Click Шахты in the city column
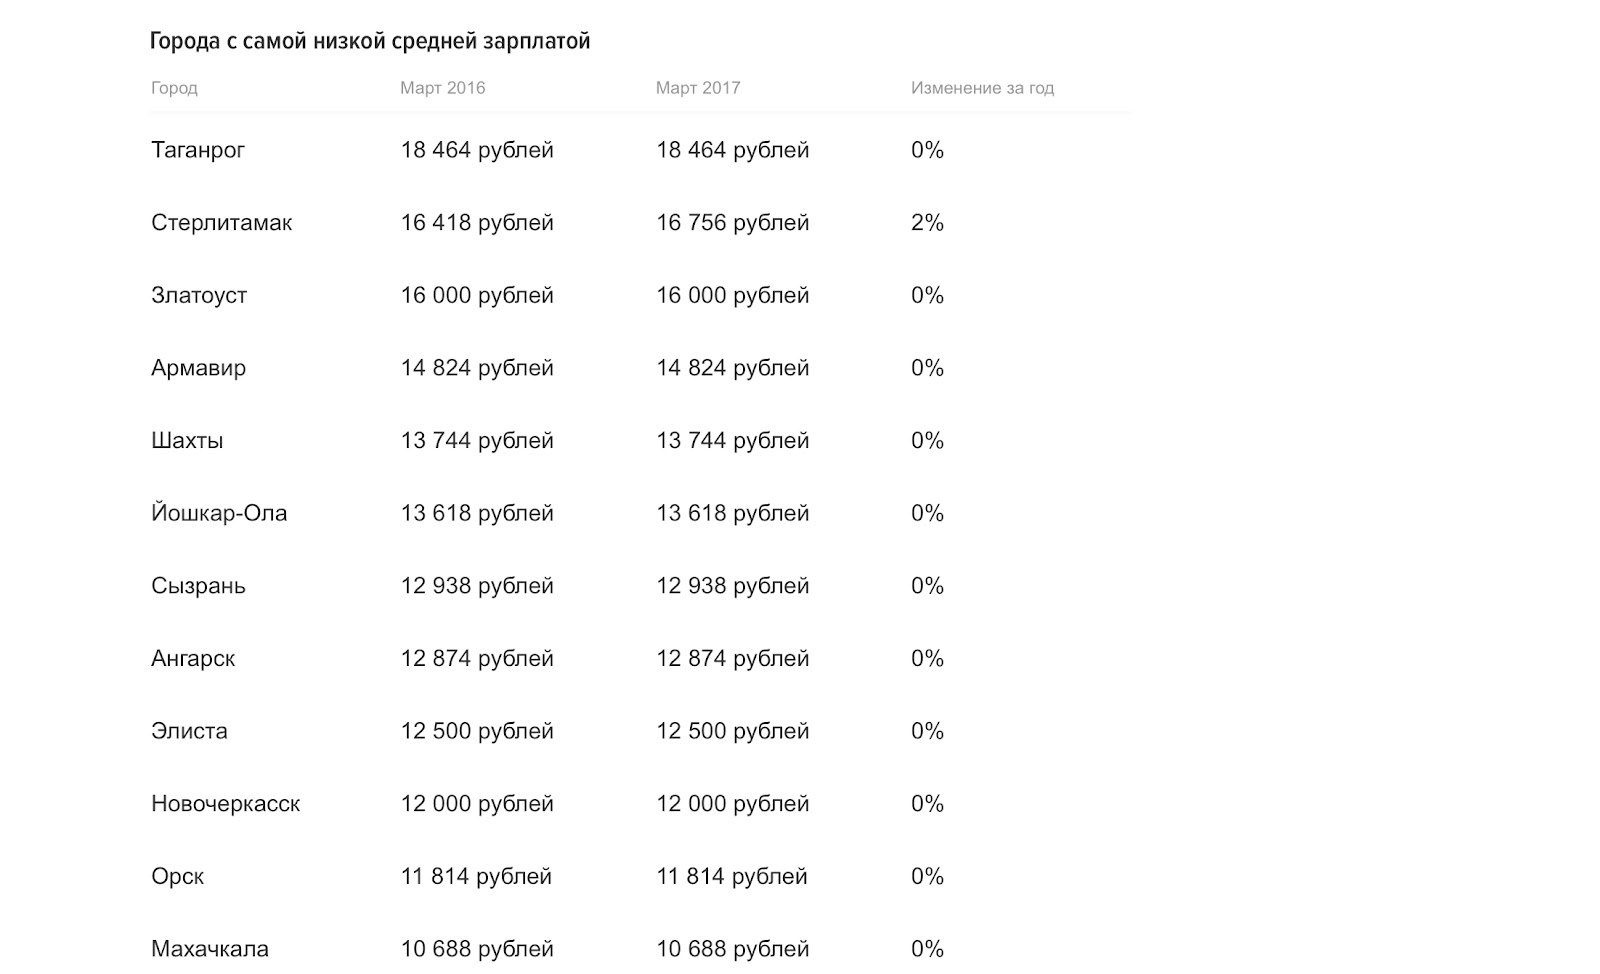The width and height of the screenshot is (1600, 974). [x=187, y=441]
